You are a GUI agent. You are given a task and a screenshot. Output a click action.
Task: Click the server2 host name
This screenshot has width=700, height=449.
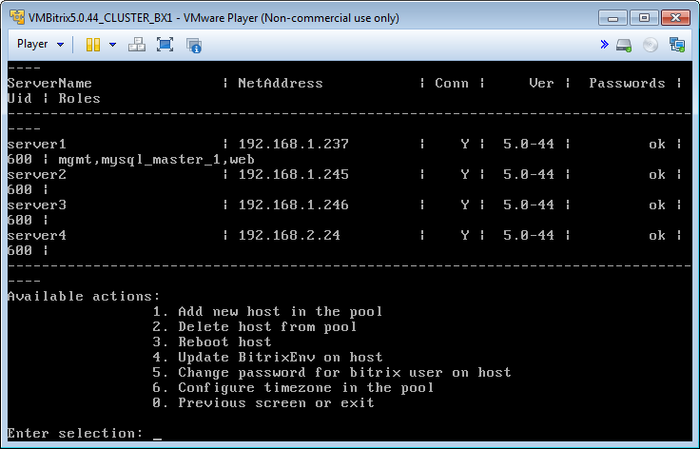tap(37, 175)
